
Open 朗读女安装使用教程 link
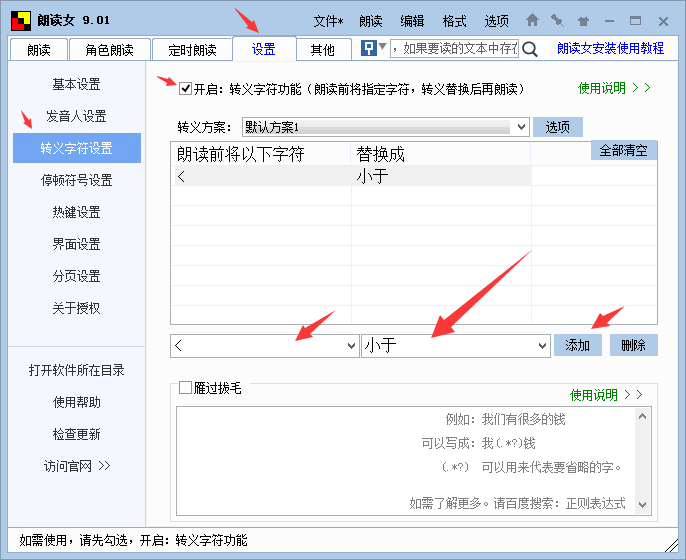pyautogui.click(x=610, y=48)
